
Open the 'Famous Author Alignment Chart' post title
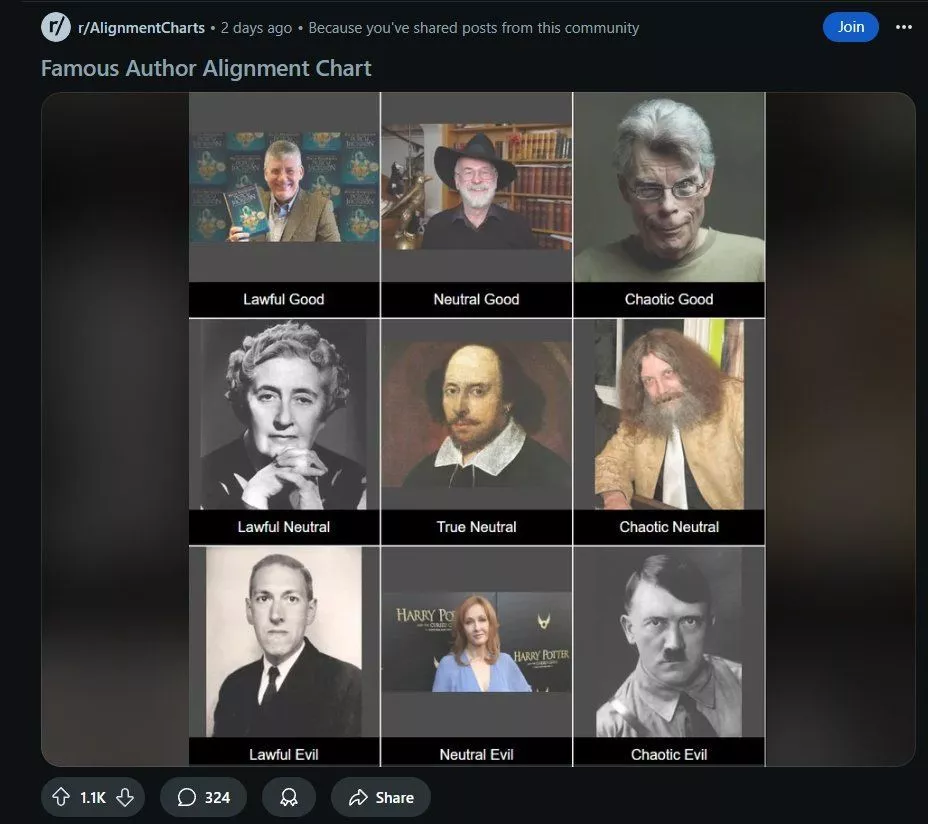[206, 68]
